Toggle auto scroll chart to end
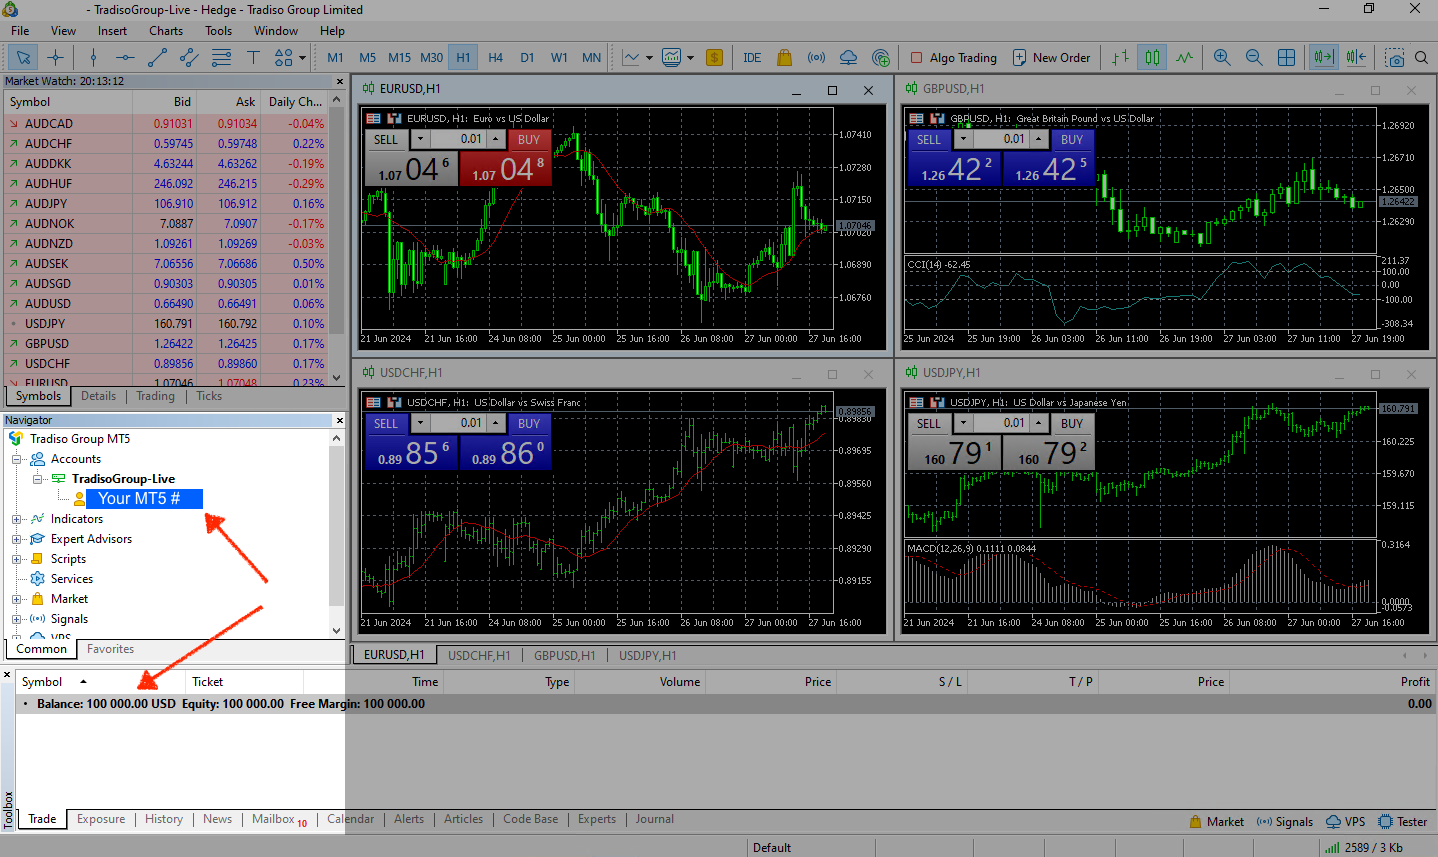The image size is (1438, 857). tap(1323, 57)
